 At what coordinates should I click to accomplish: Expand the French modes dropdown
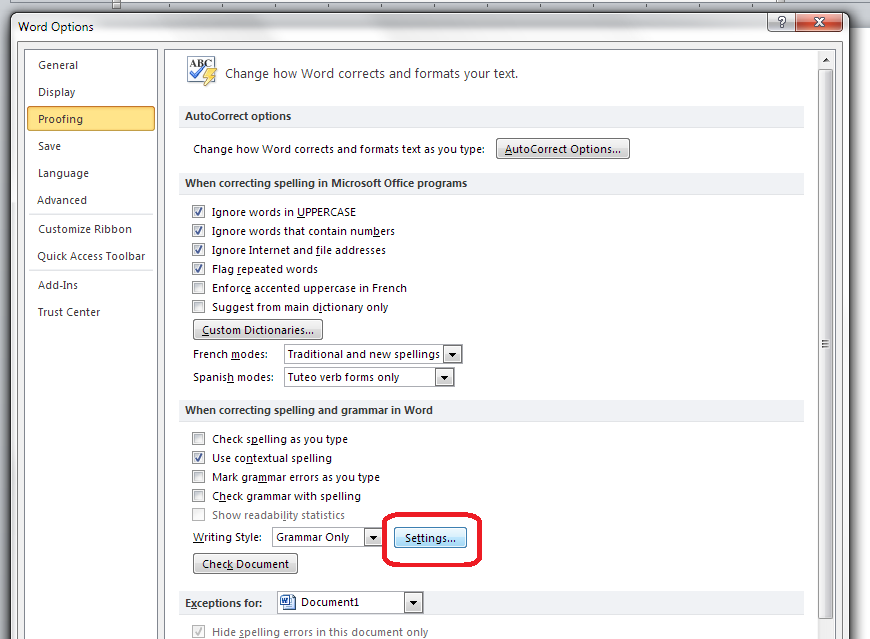click(x=452, y=355)
